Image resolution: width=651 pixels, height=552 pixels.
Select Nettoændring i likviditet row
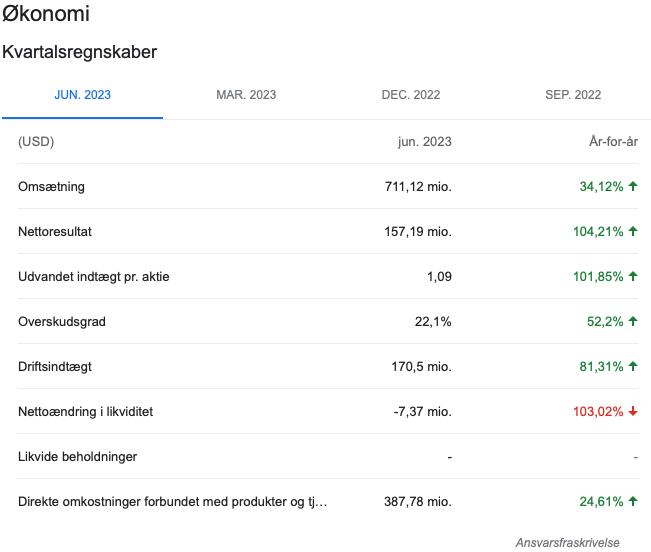point(328,411)
